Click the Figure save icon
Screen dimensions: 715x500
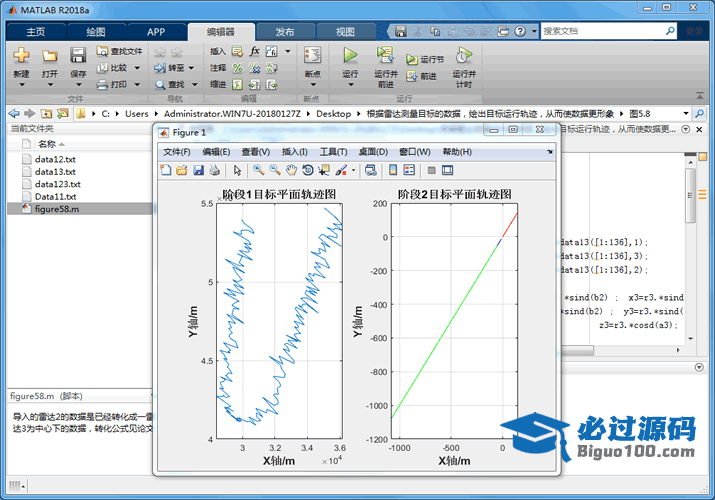[198, 170]
